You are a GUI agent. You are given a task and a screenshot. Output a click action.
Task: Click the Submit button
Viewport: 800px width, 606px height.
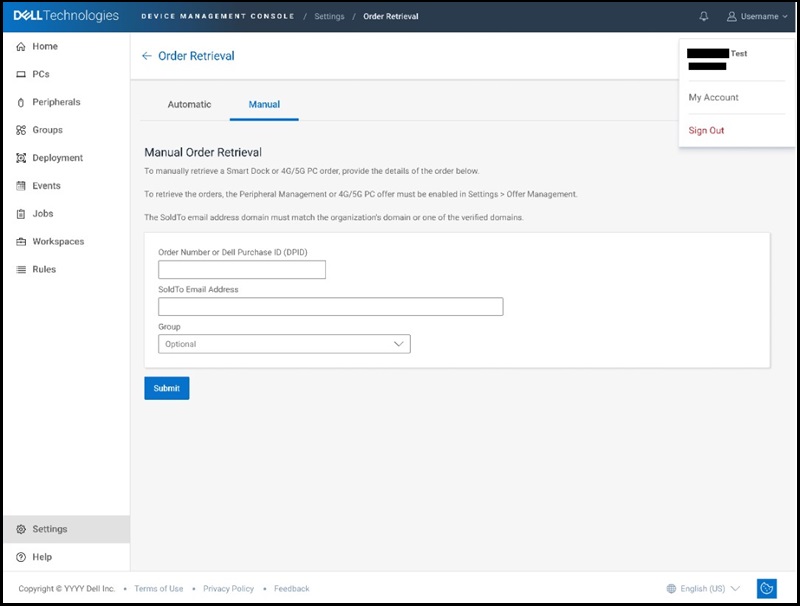pyautogui.click(x=166, y=388)
